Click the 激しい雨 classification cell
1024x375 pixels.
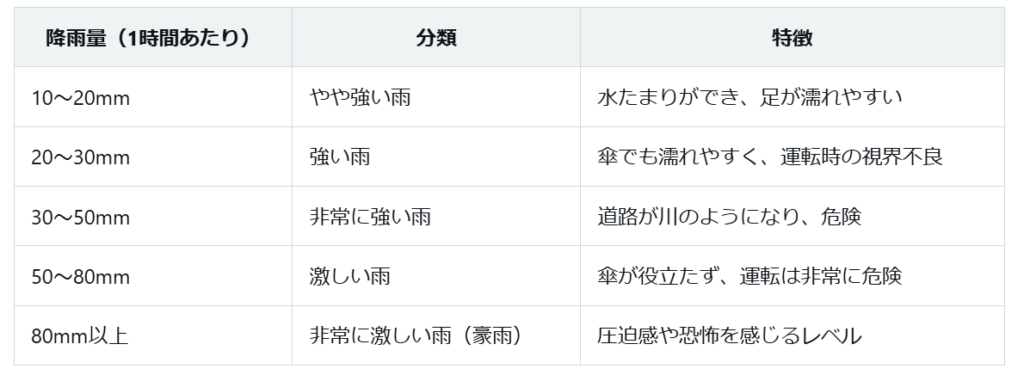436,276
